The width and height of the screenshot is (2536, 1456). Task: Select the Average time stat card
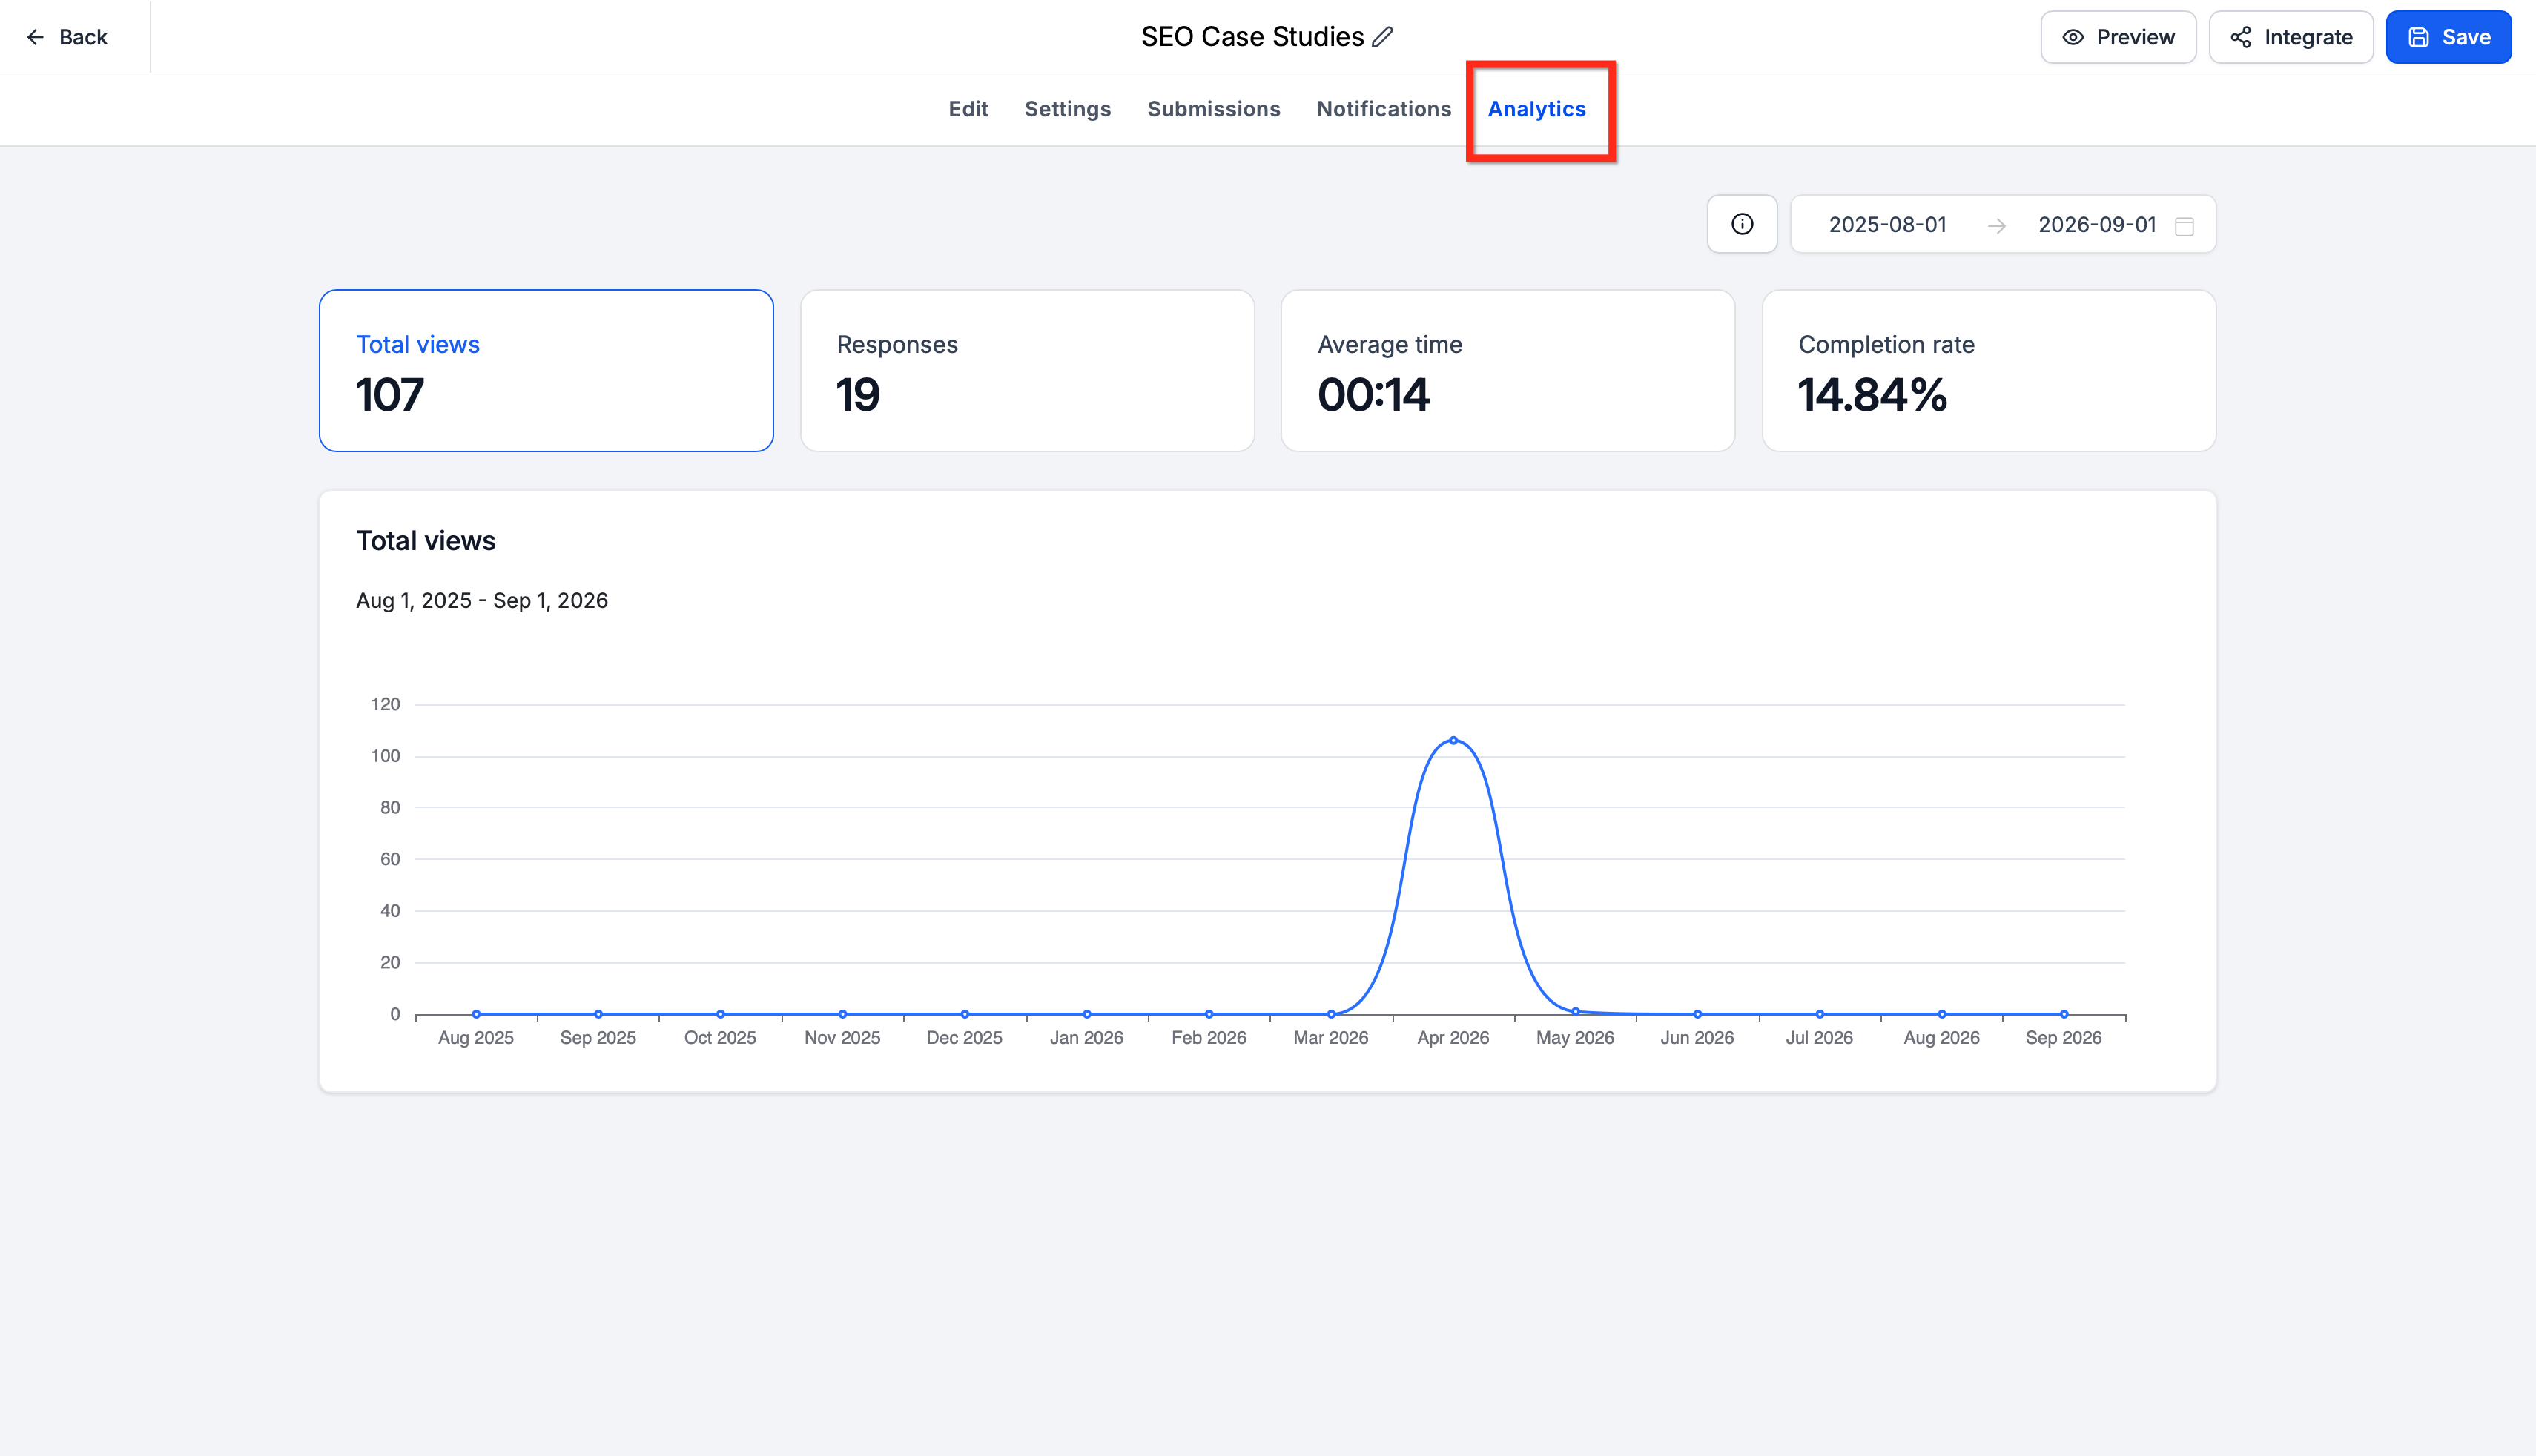[x=1507, y=370]
